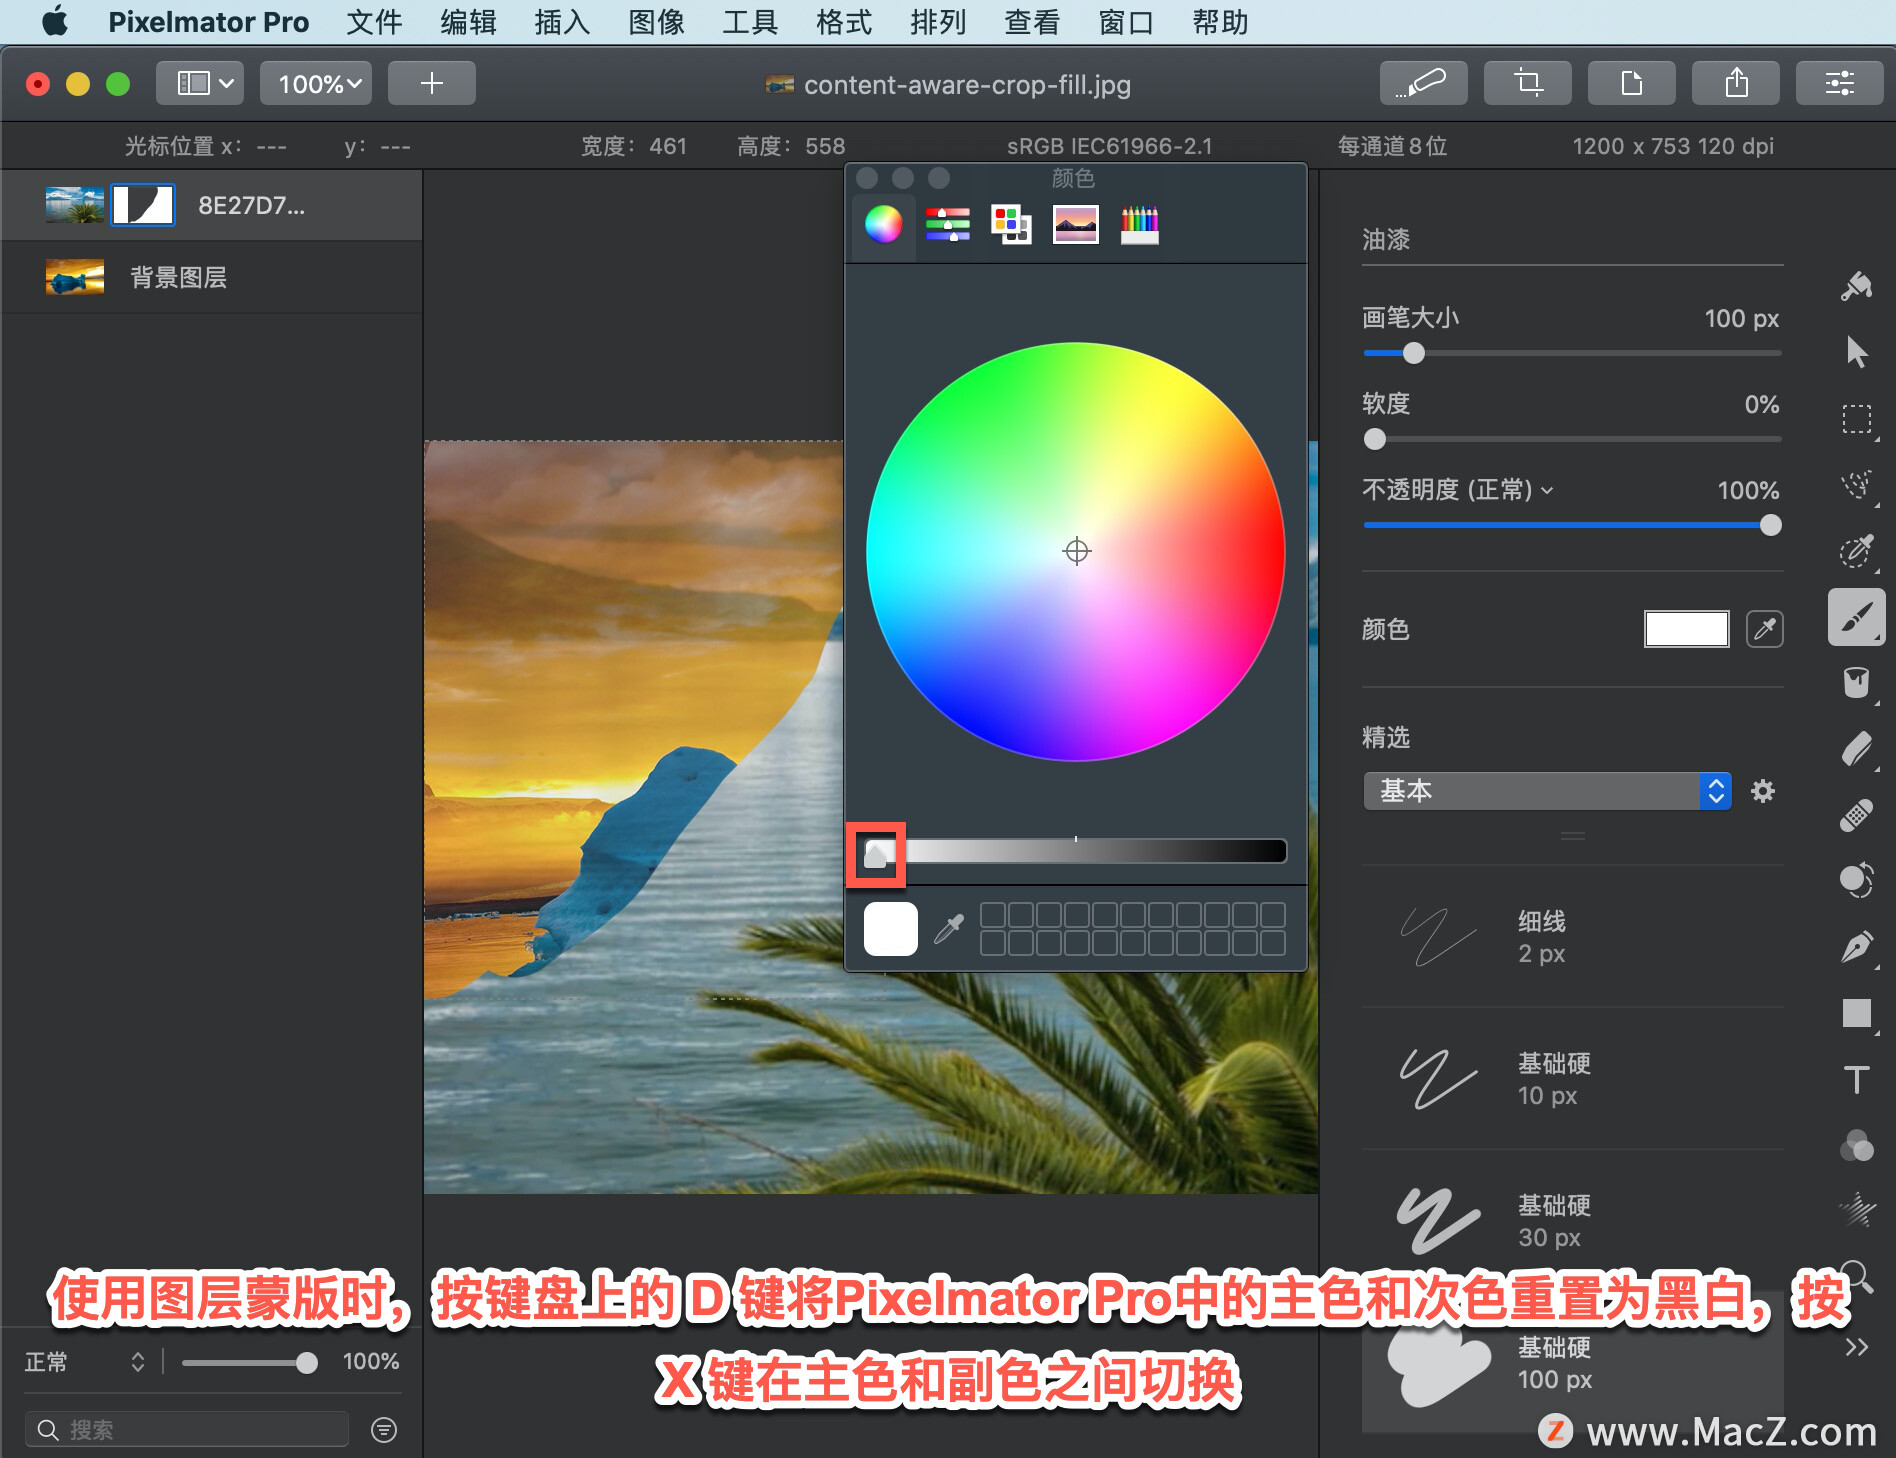The image size is (1896, 1458).
Task: Click the plus add button in toolbar
Action: coord(431,83)
